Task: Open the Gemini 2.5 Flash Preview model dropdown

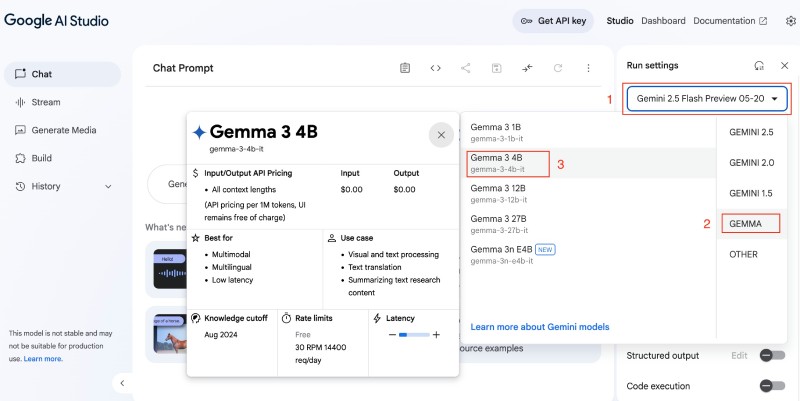Action: 707,99
